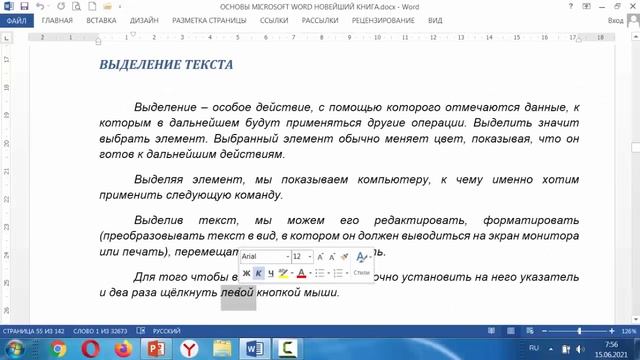The image size is (640, 360).
Task: Launch Google Chrome from taskbar
Action: tap(58, 349)
